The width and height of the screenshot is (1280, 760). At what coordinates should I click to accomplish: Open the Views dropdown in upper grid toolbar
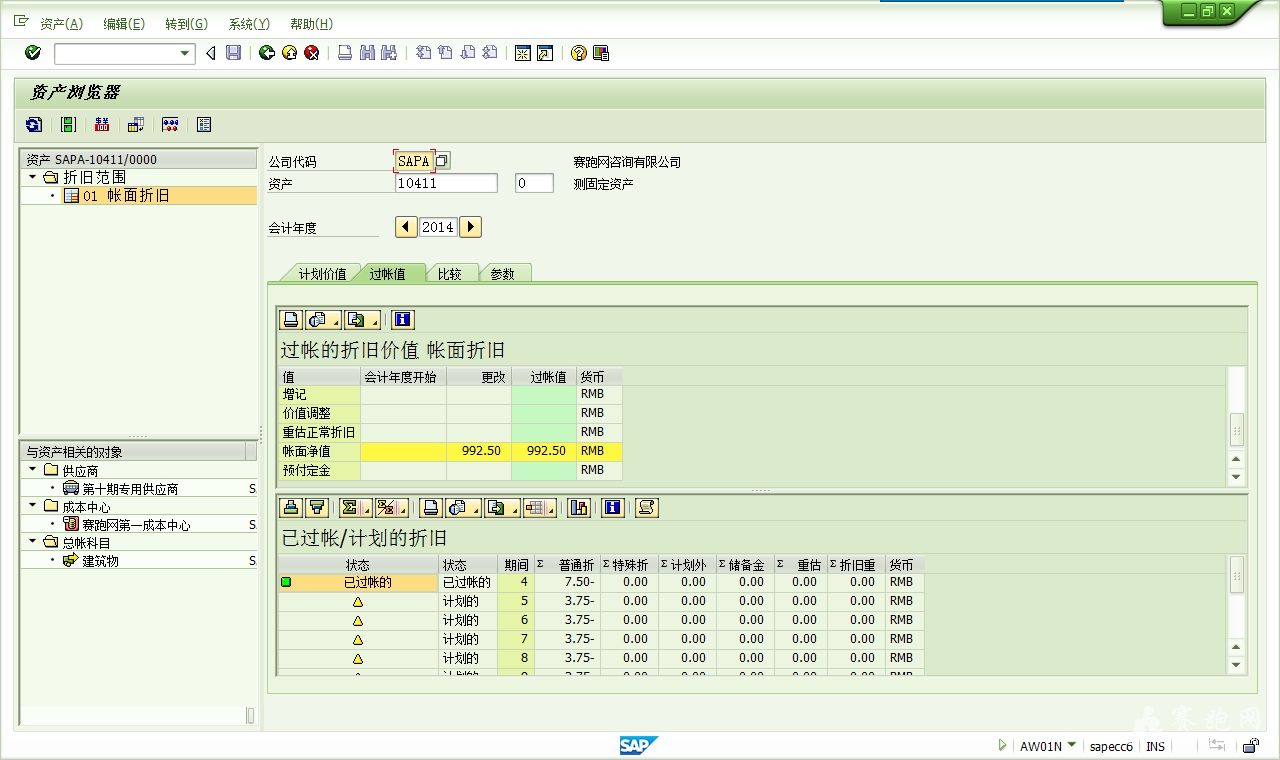[x=322, y=320]
